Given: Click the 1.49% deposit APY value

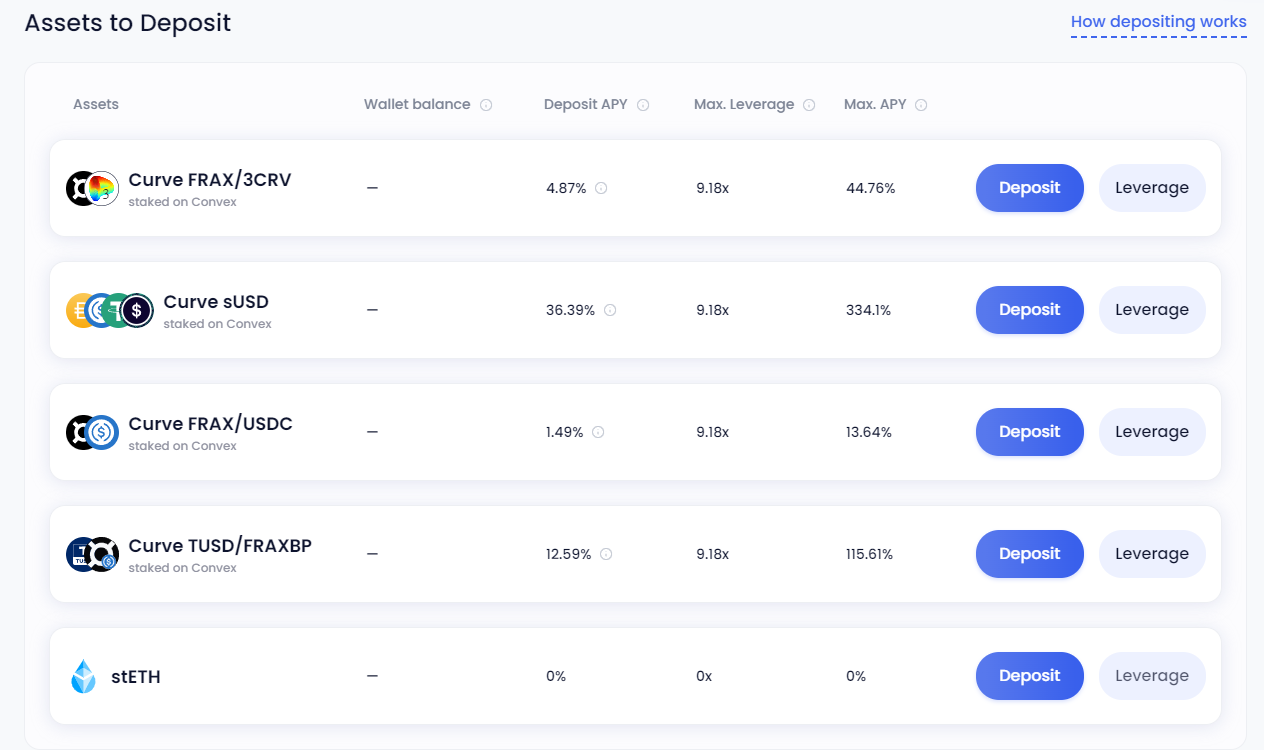Looking at the screenshot, I should (565, 432).
